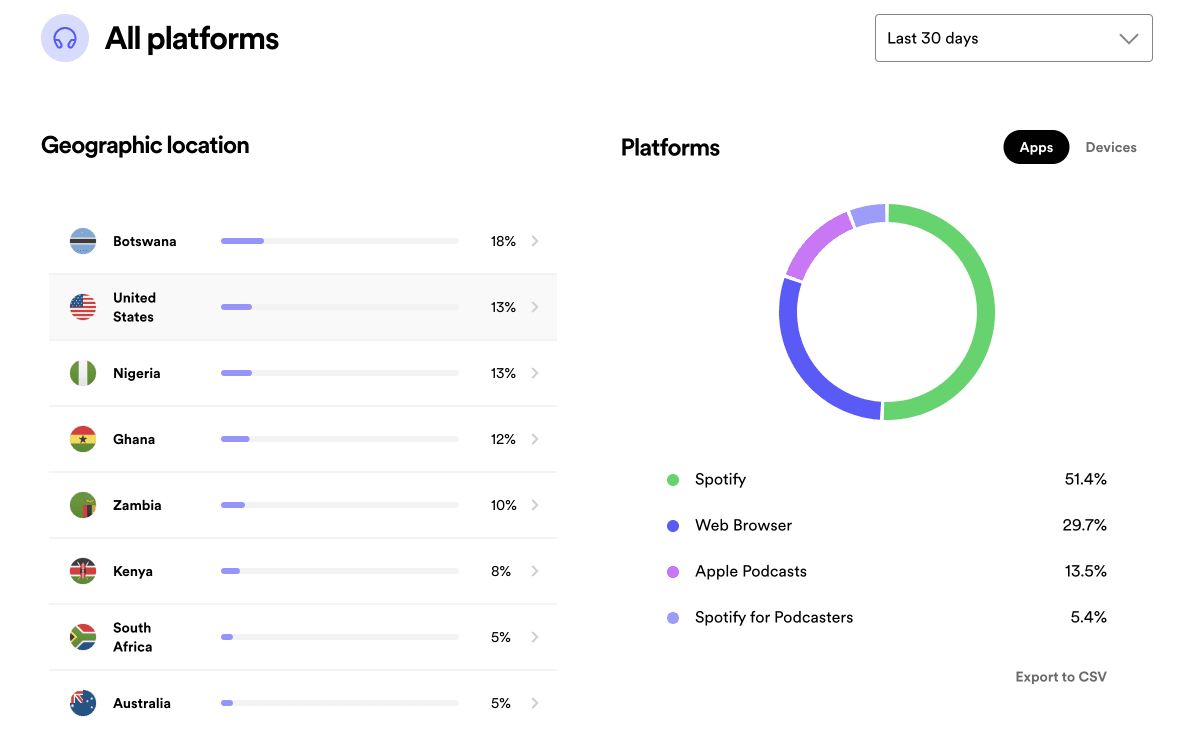Image resolution: width=1191 pixels, height=730 pixels.
Task: Switch to the Devices tab
Action: point(1110,147)
